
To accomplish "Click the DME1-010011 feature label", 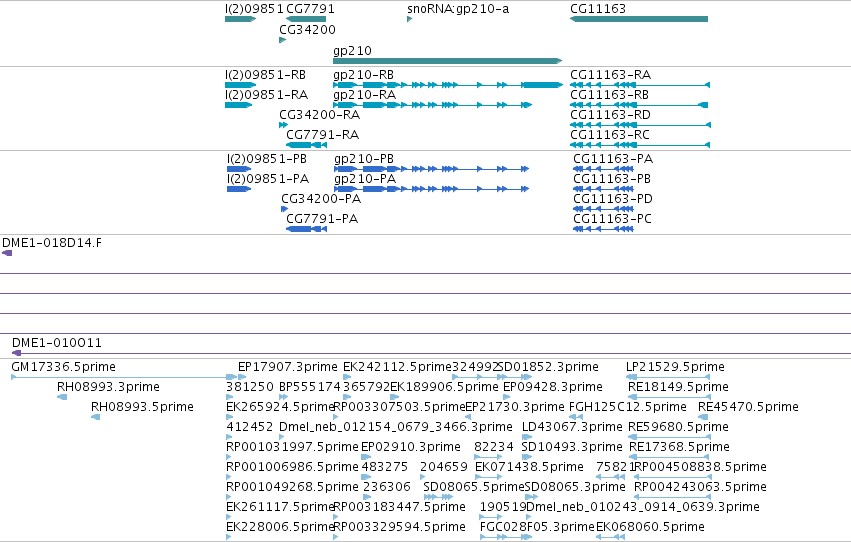I will point(56,342).
